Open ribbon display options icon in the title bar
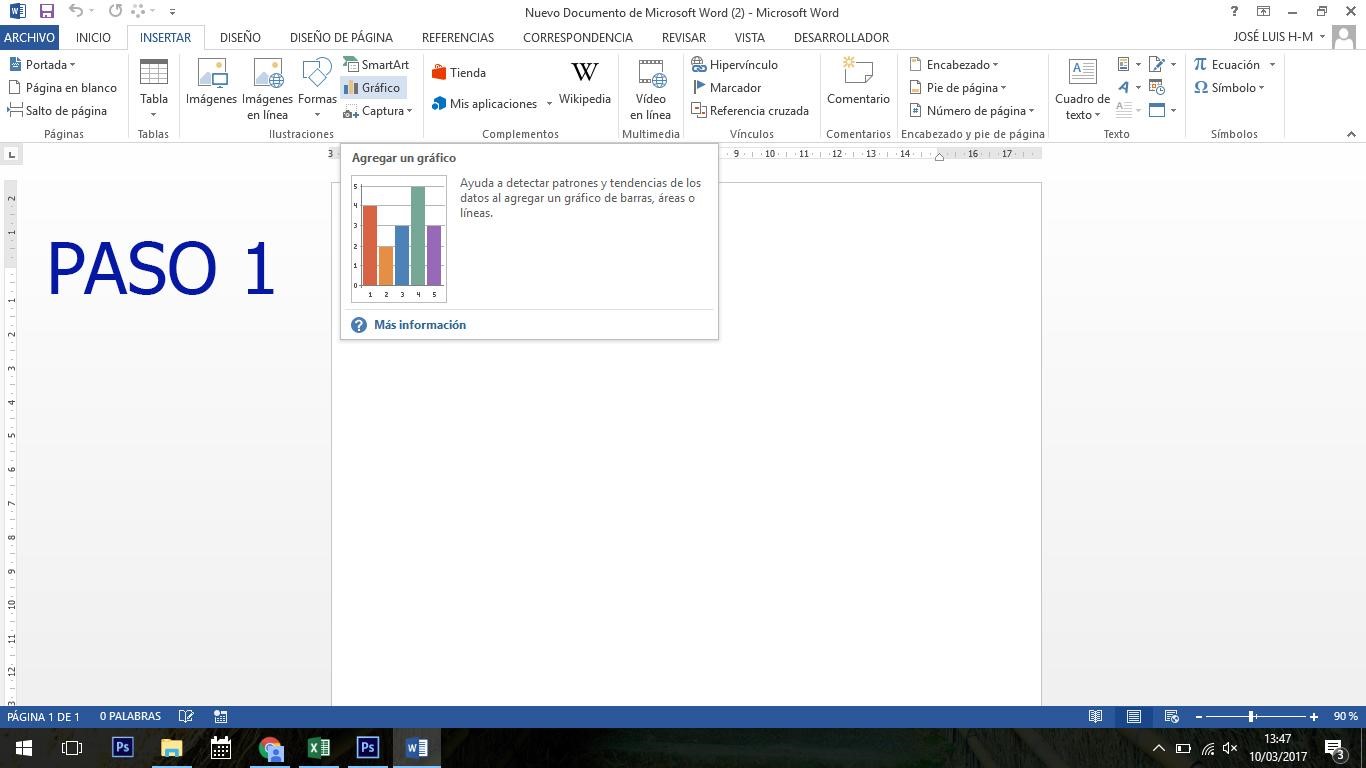The width and height of the screenshot is (1366, 768). (1263, 12)
